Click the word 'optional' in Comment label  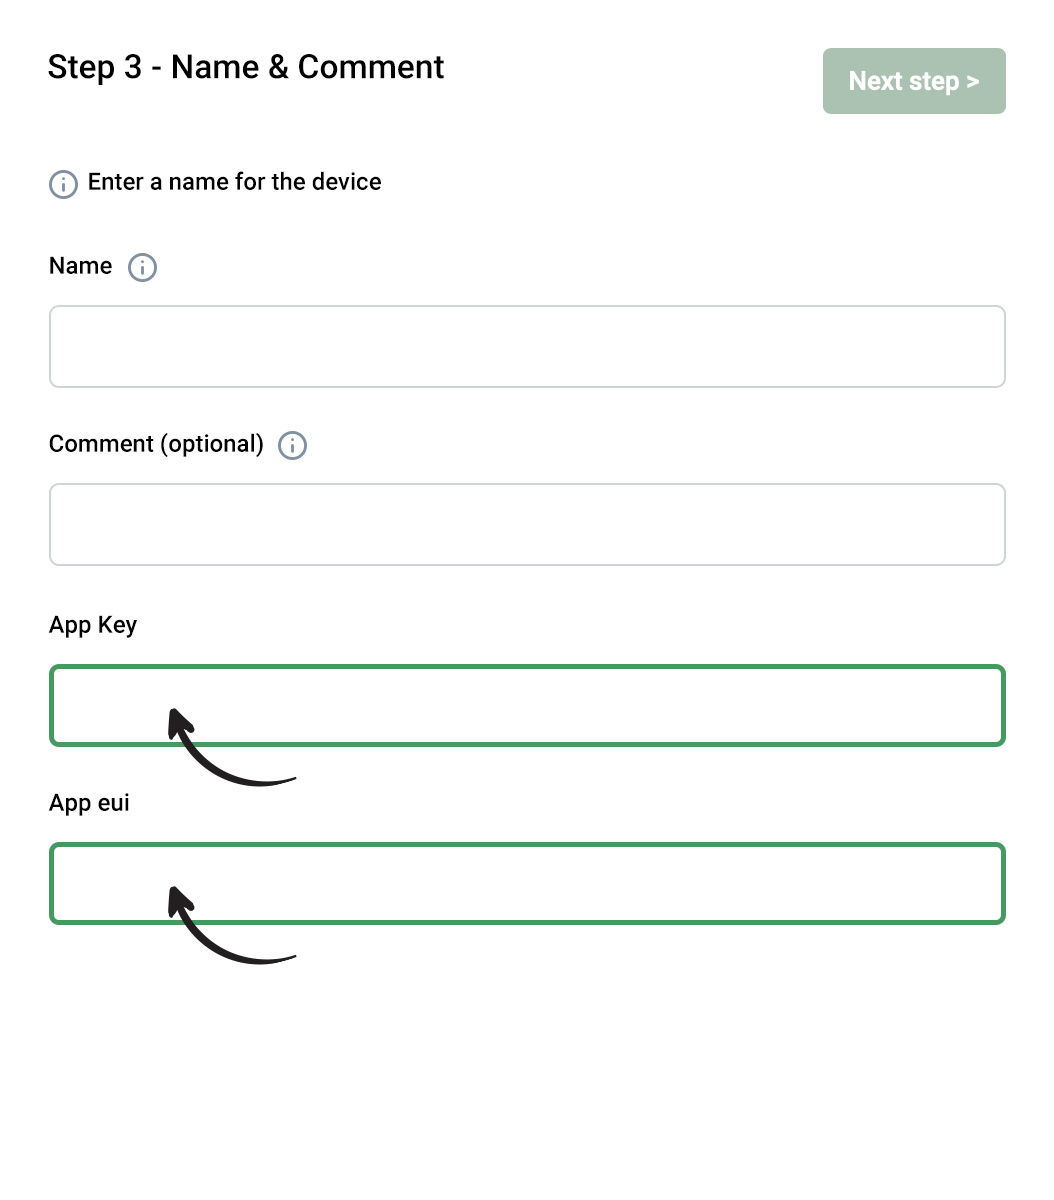coord(211,444)
